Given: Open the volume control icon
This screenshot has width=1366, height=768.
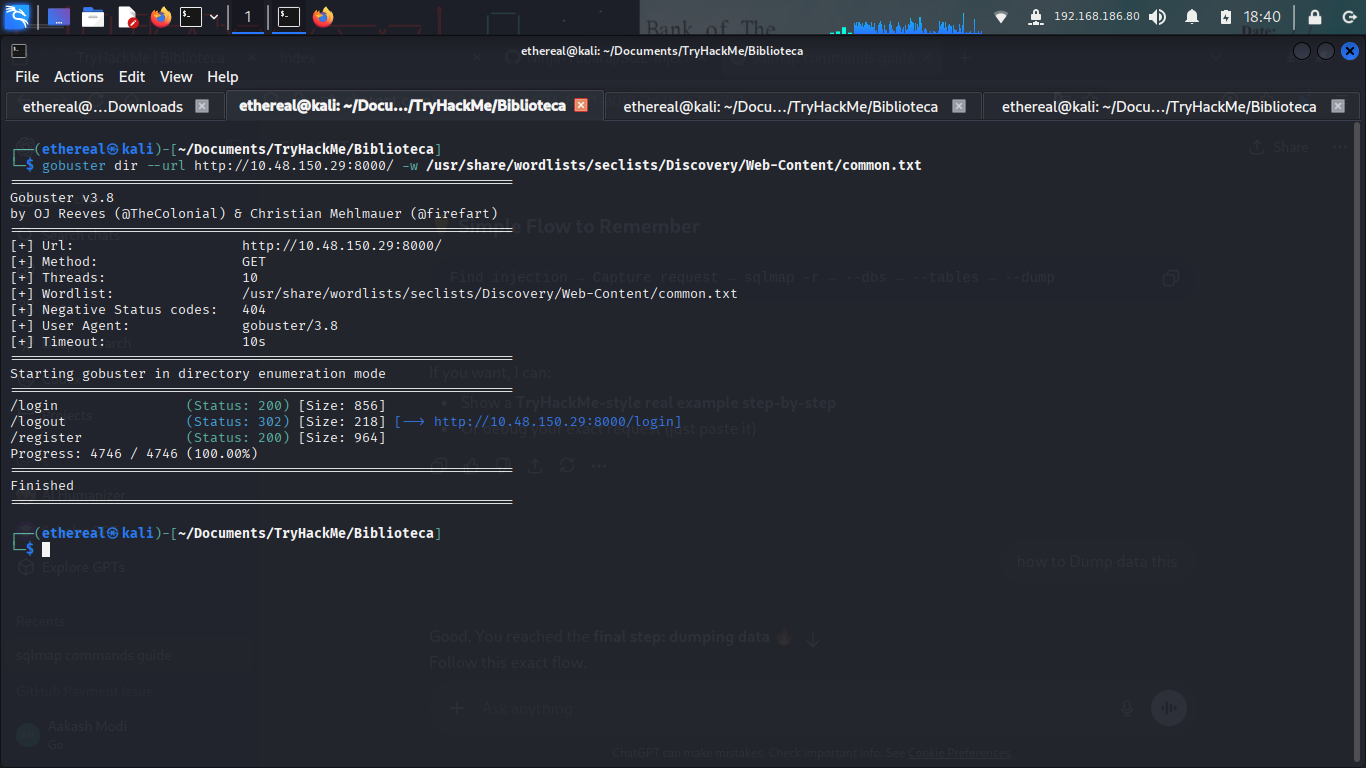Looking at the screenshot, I should click(1157, 17).
